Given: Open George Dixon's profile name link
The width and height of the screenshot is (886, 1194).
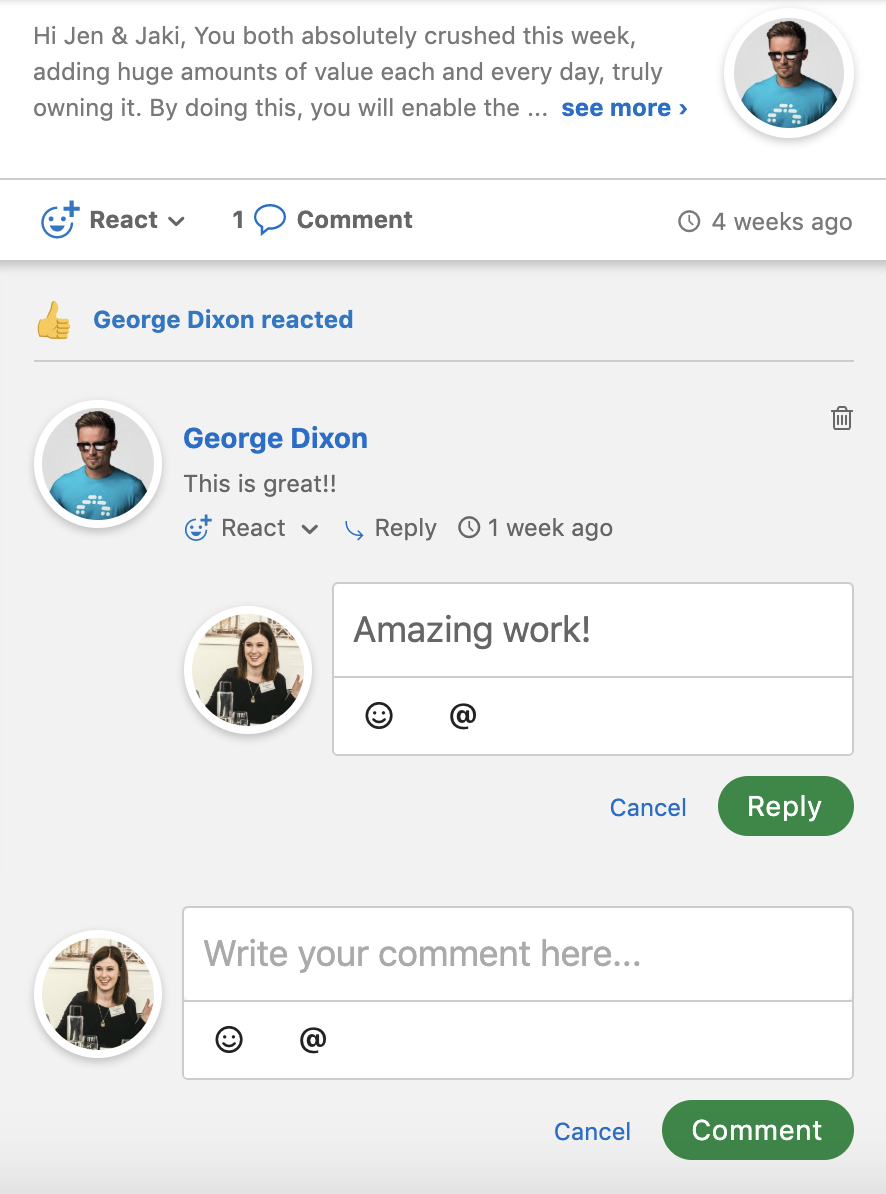Looking at the screenshot, I should (276, 439).
